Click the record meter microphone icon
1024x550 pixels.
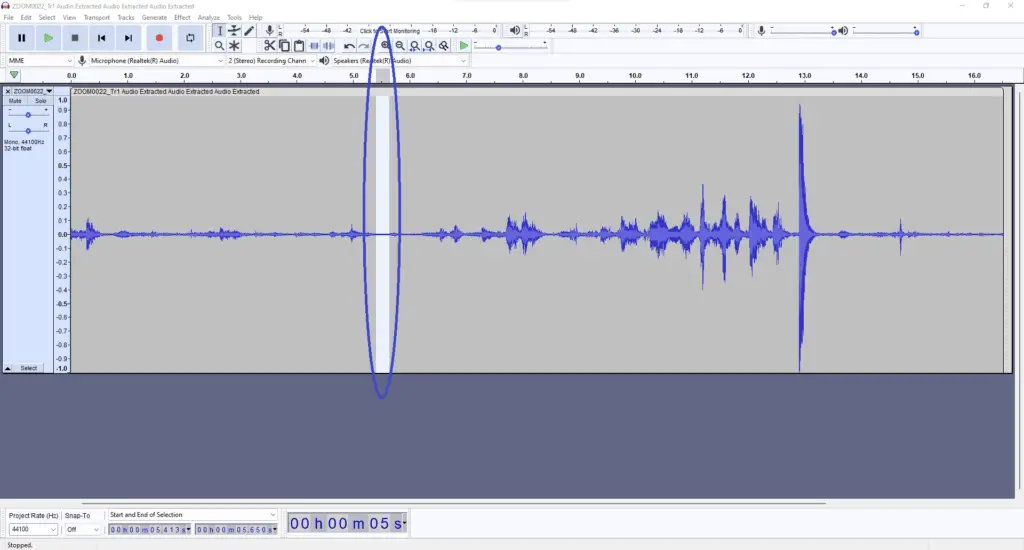tap(268, 31)
